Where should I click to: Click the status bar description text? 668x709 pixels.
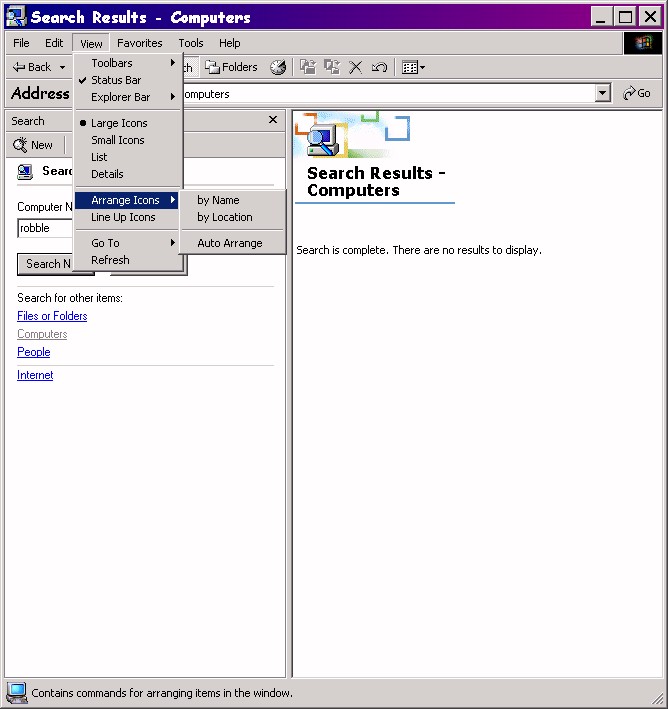coord(162,693)
